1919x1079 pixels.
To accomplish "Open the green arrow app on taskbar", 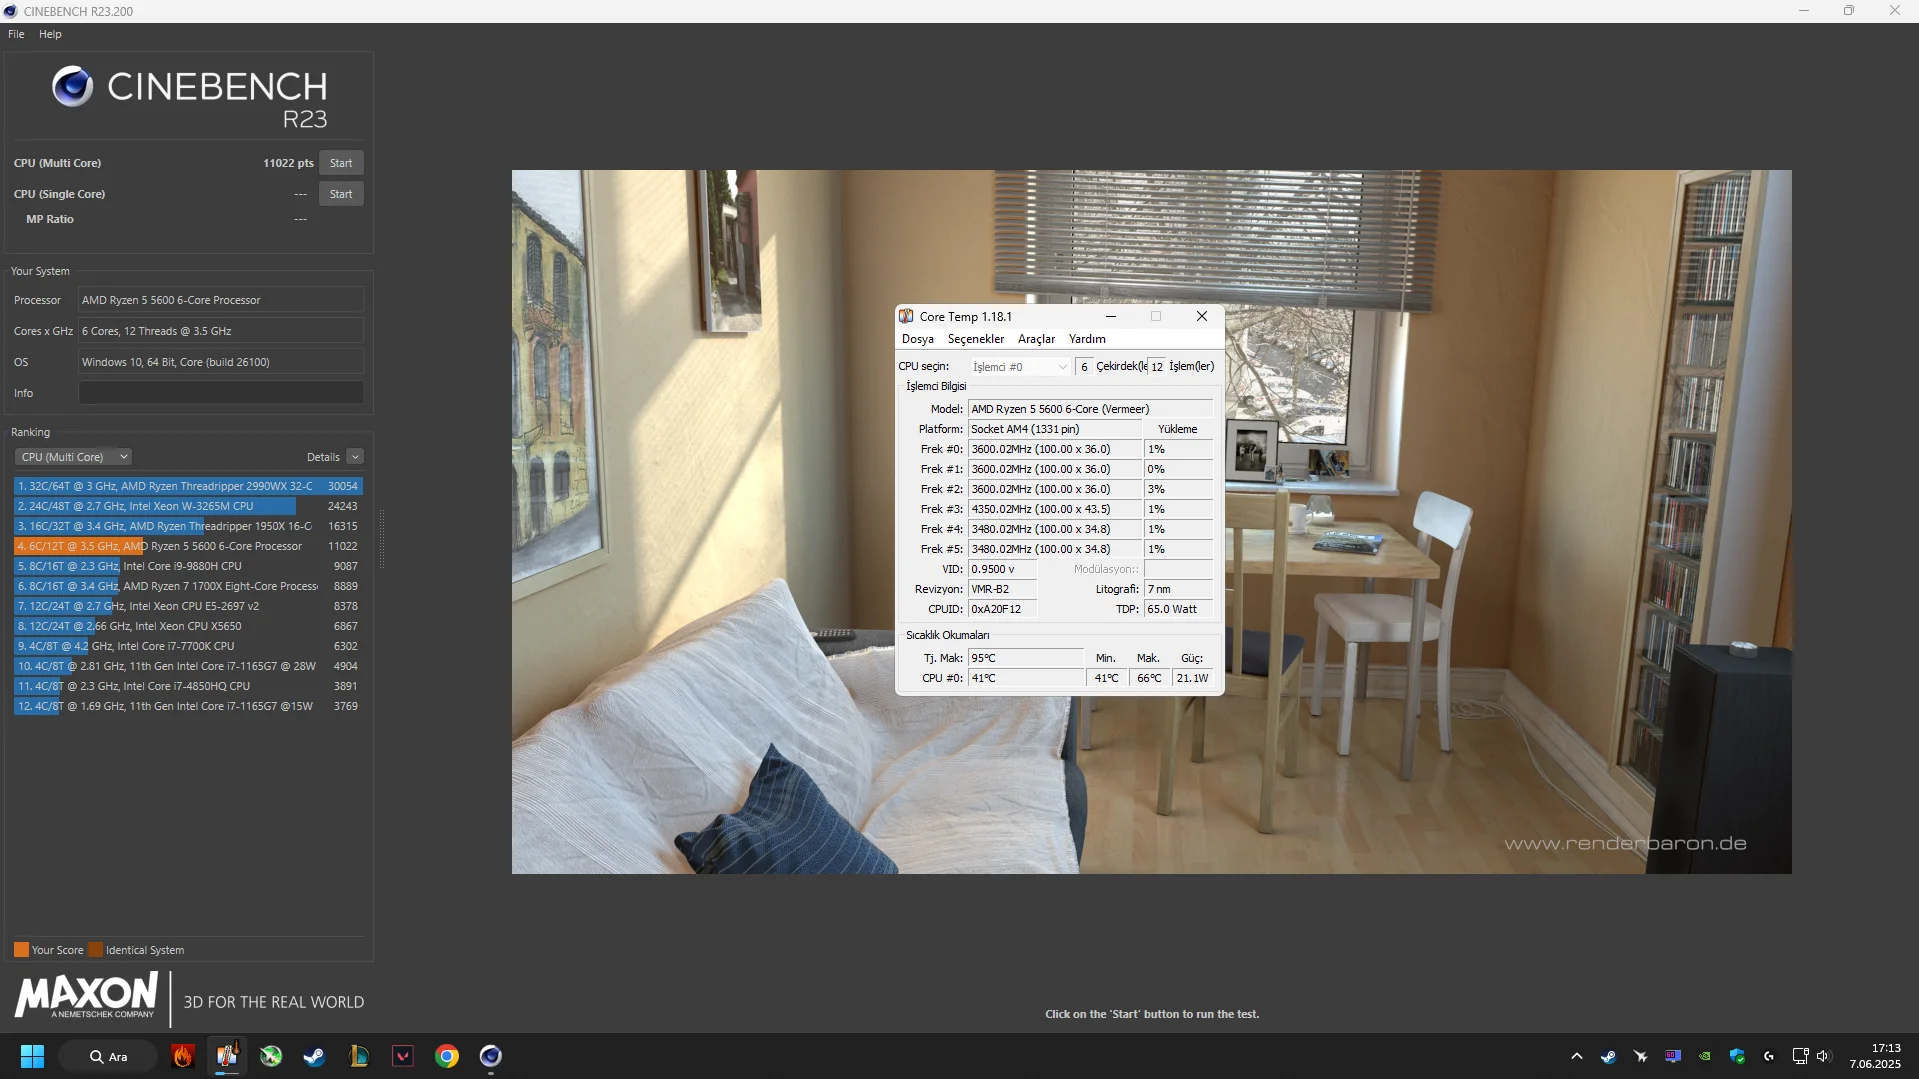I will 271,1056.
